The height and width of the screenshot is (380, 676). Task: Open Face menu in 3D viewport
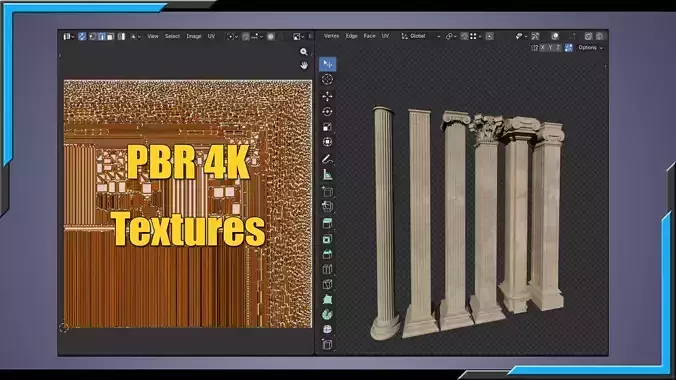369,36
